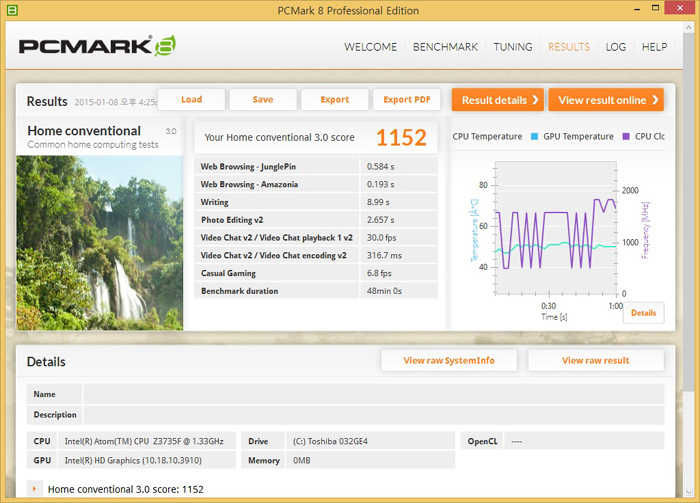This screenshot has height=503, width=700.
Task: Click View raw SystemInfo
Action: pos(448,361)
